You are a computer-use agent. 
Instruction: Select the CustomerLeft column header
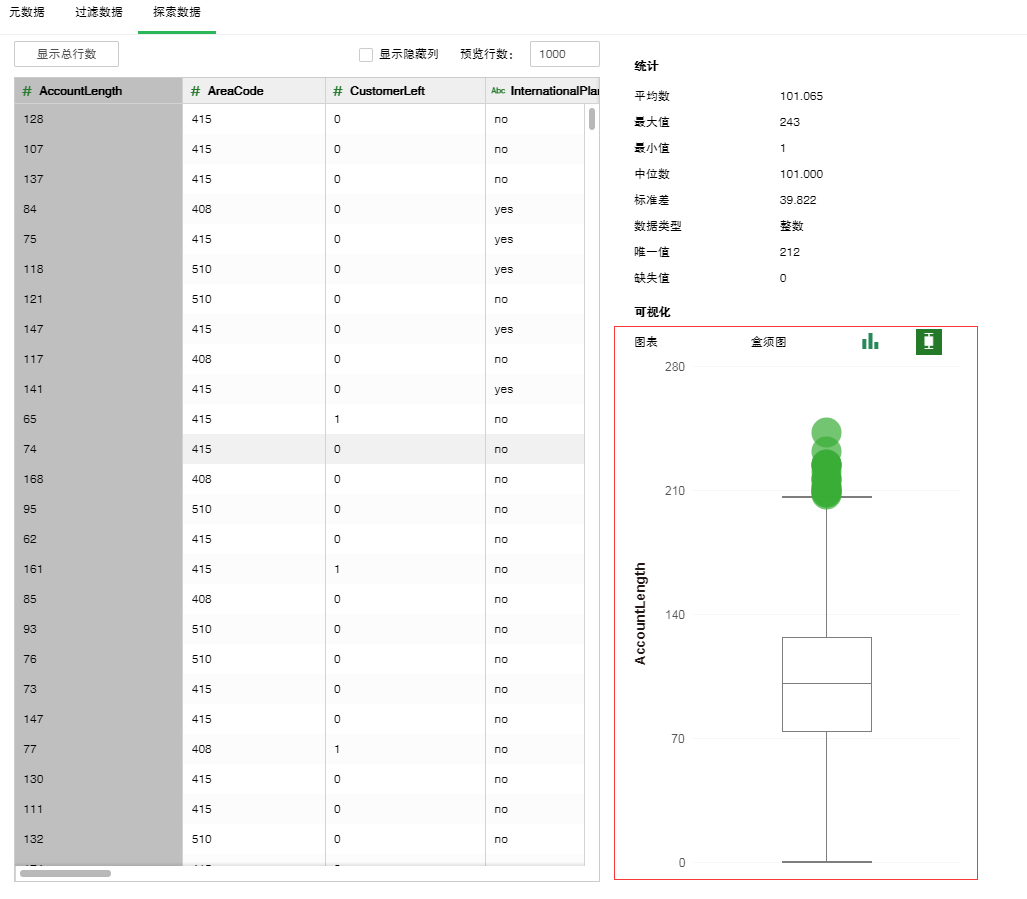pyautogui.click(x=387, y=91)
